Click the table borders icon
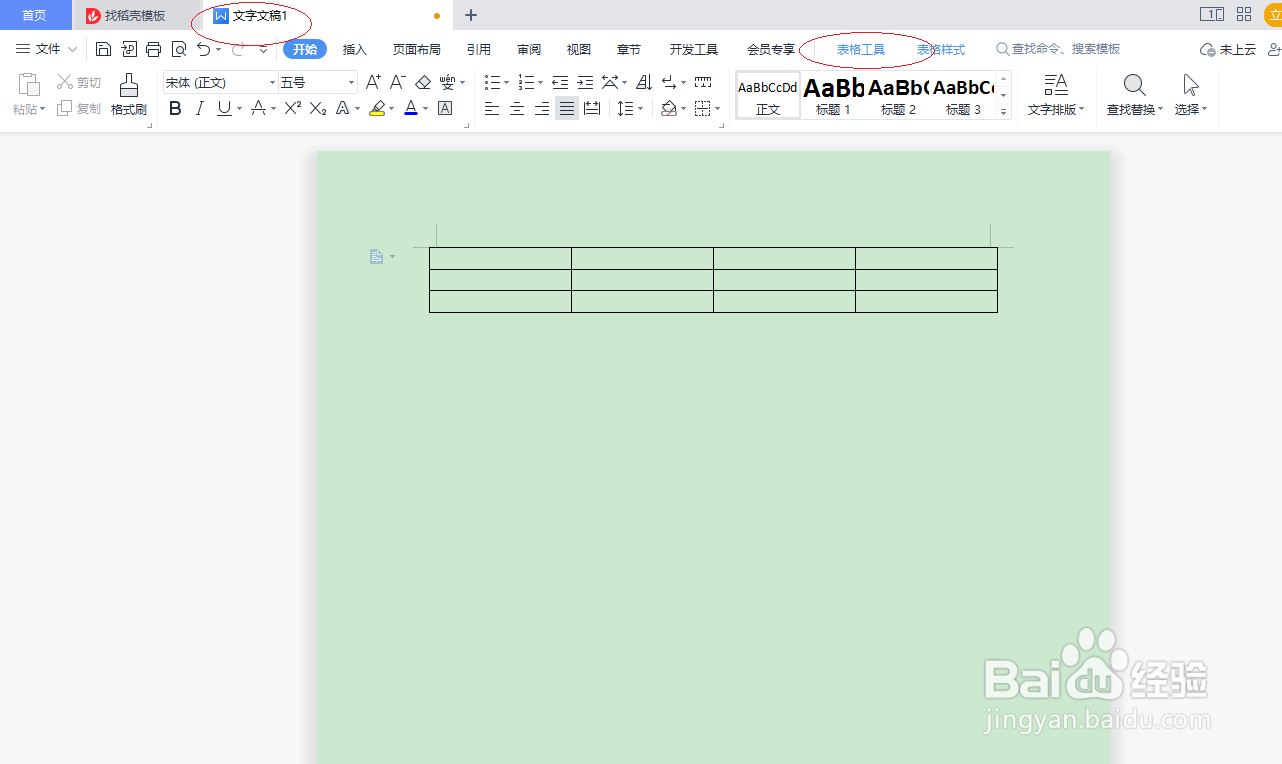This screenshot has width=1282, height=764. 703,108
